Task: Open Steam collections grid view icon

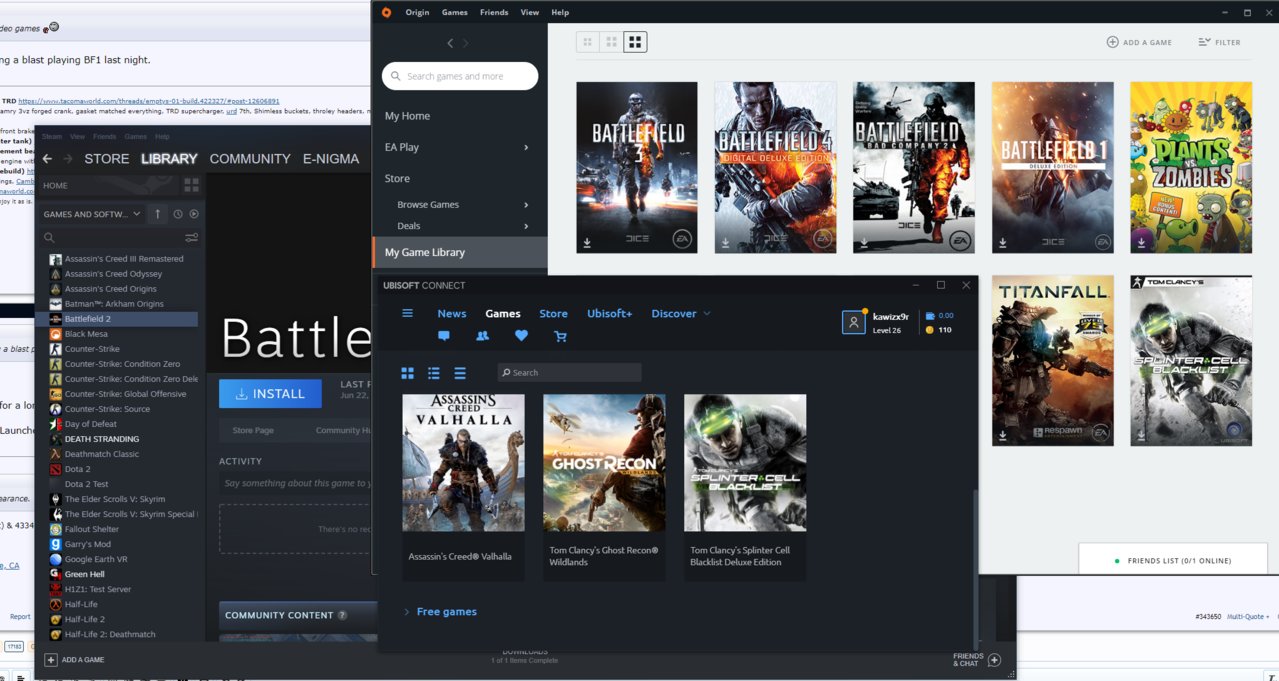Action: [191, 185]
